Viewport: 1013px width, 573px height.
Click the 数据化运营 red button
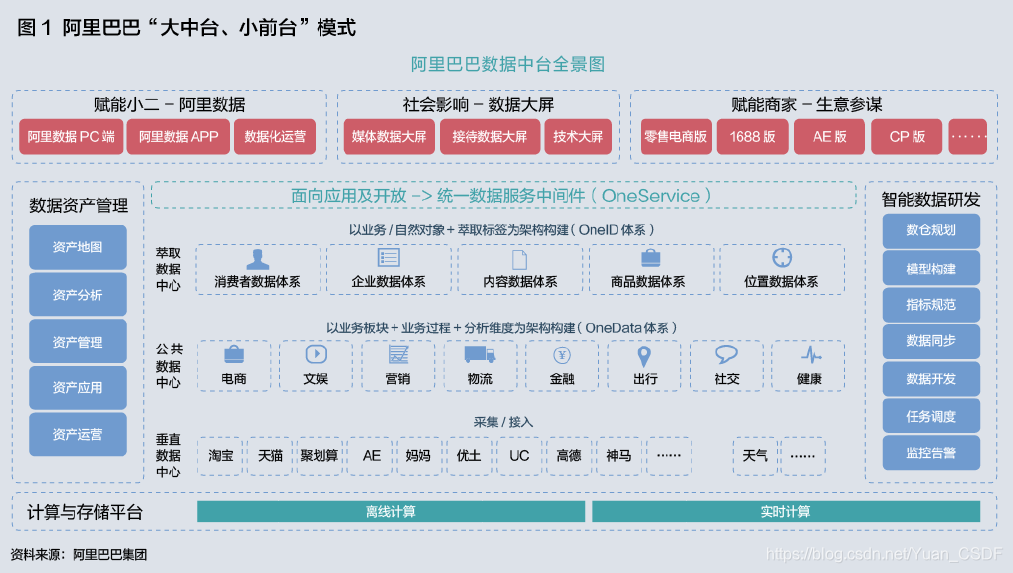(x=275, y=136)
